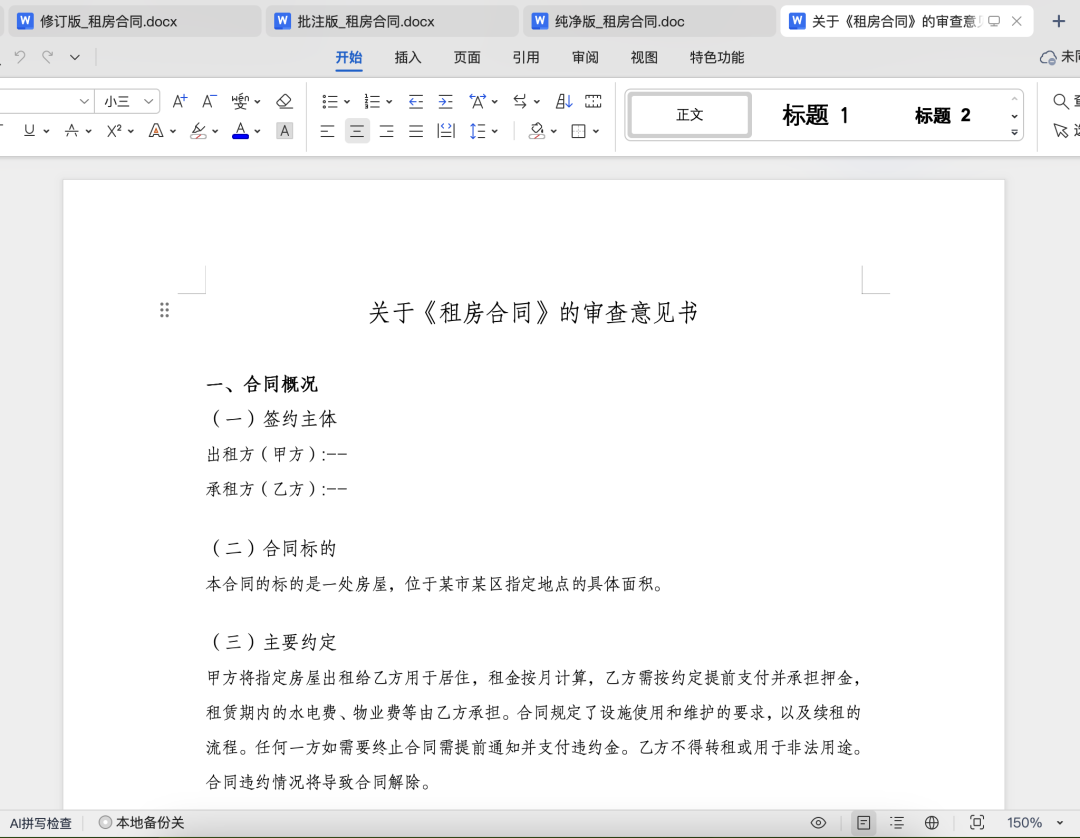
Task: Expand underline style dropdown arrow
Action: point(46,131)
